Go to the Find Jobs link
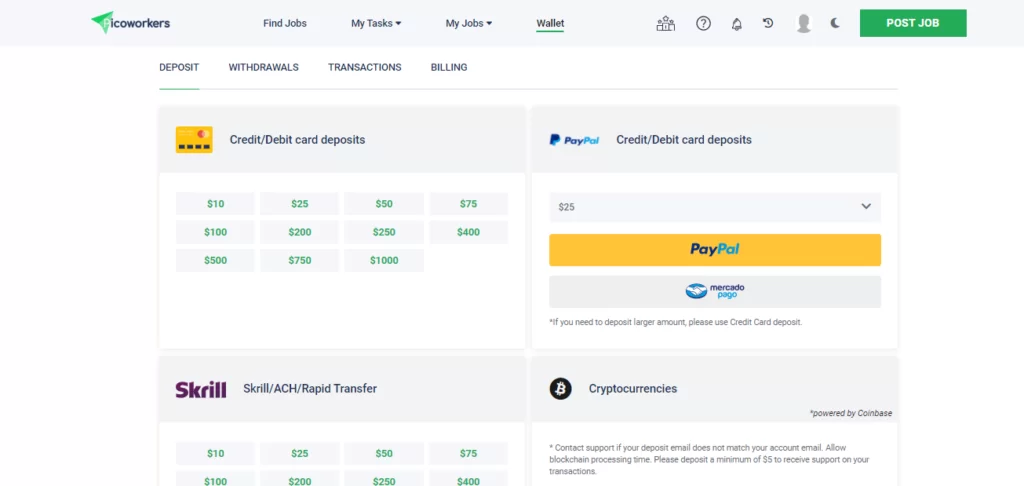 285,24
